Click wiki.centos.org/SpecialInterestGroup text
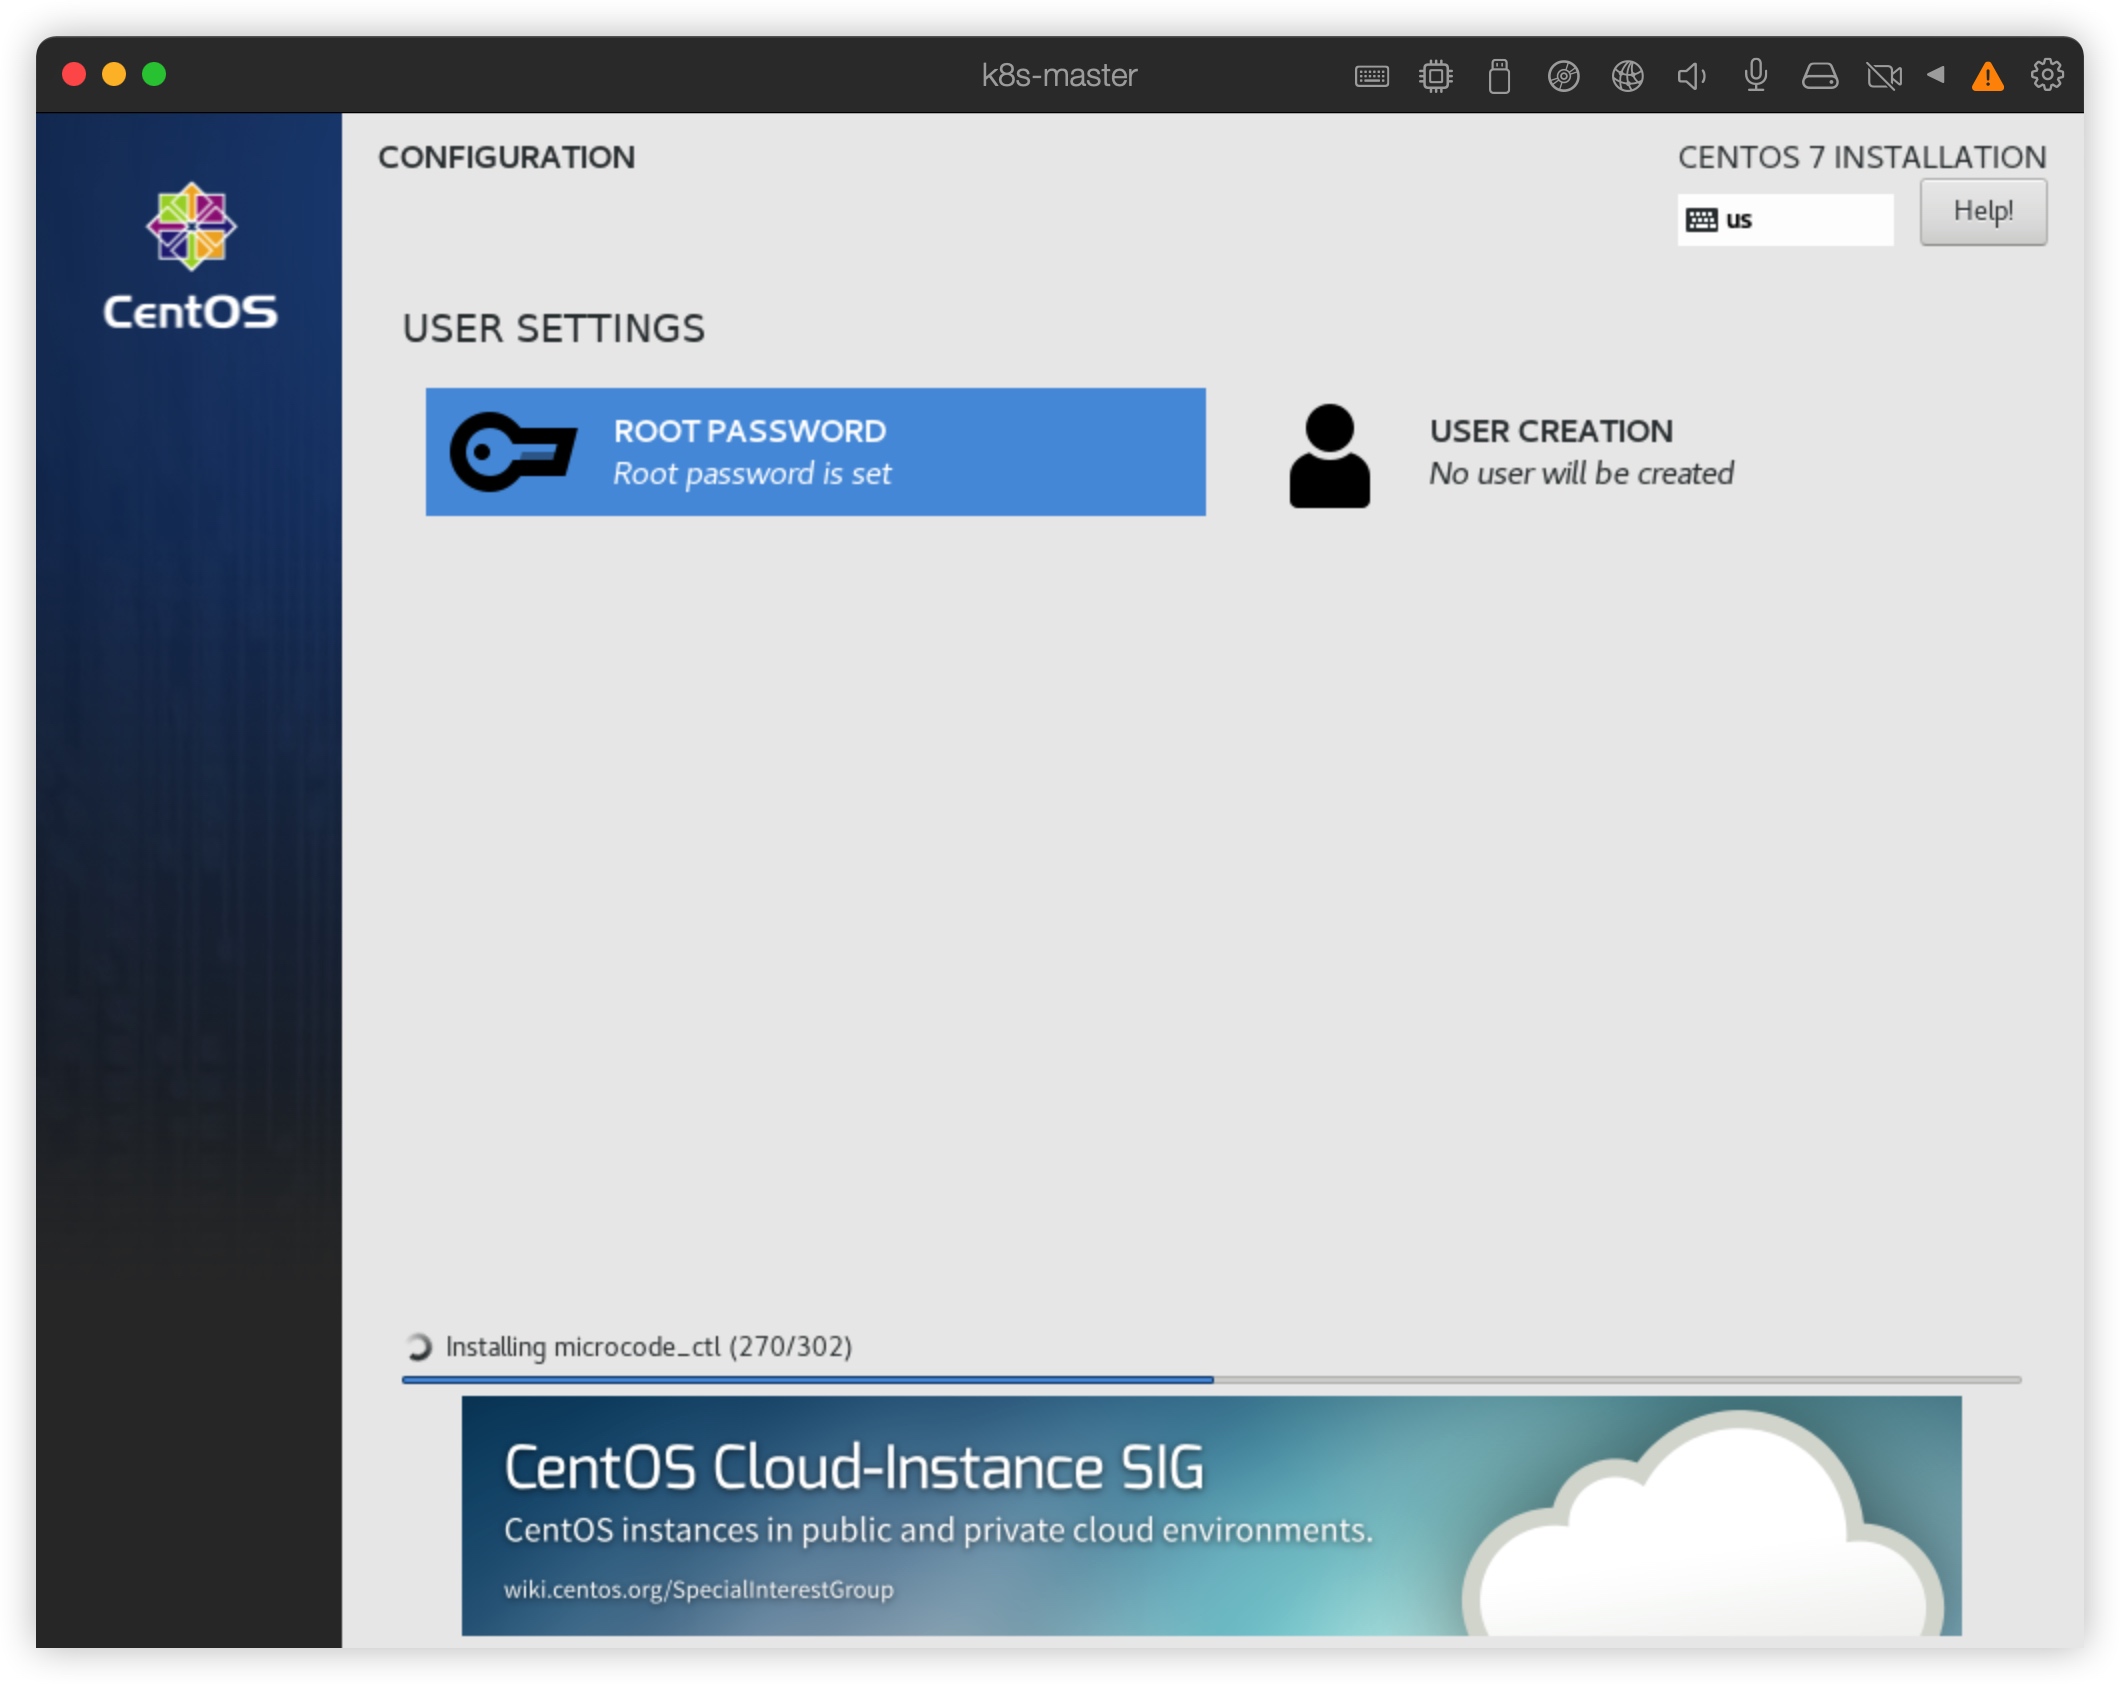The image size is (2120, 1684). (x=698, y=1589)
